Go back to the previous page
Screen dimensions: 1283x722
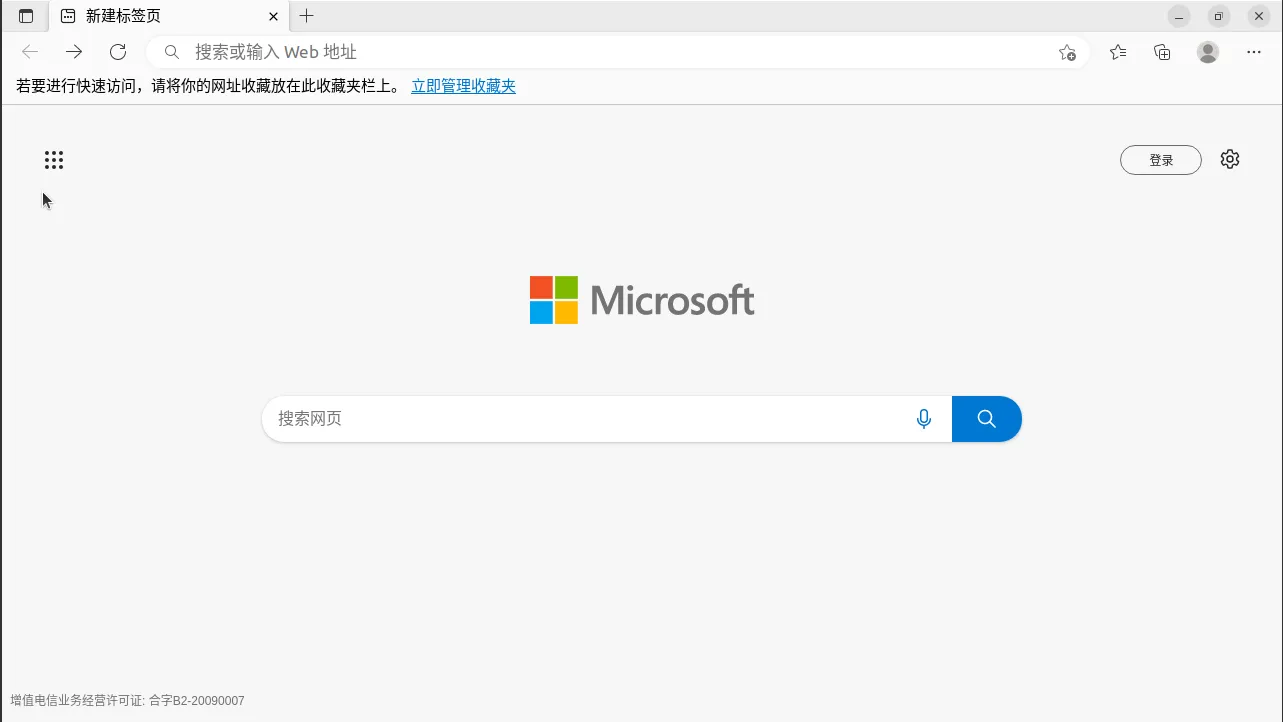point(30,52)
